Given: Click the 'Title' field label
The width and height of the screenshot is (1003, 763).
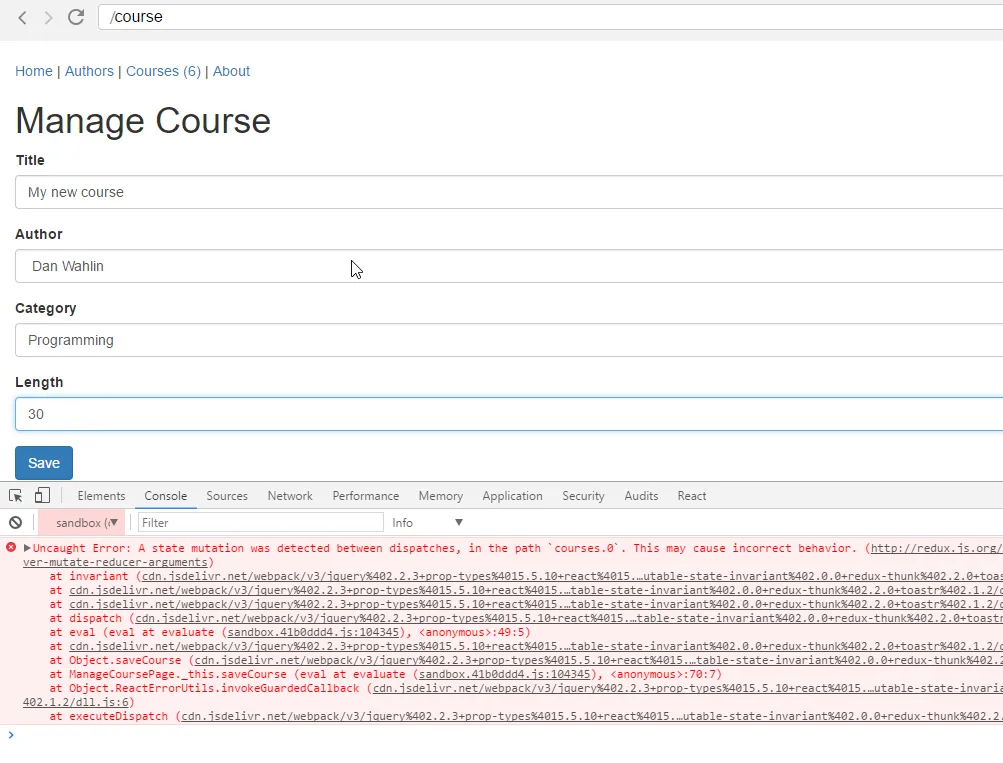Looking at the screenshot, I should 30,160.
